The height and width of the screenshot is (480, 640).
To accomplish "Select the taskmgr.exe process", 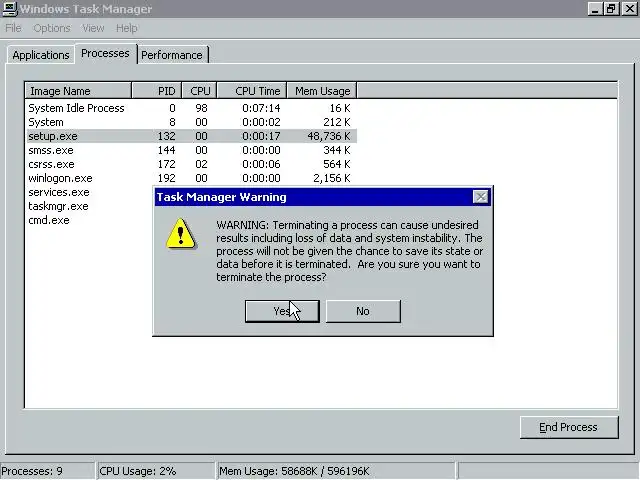I will click(x=58, y=206).
